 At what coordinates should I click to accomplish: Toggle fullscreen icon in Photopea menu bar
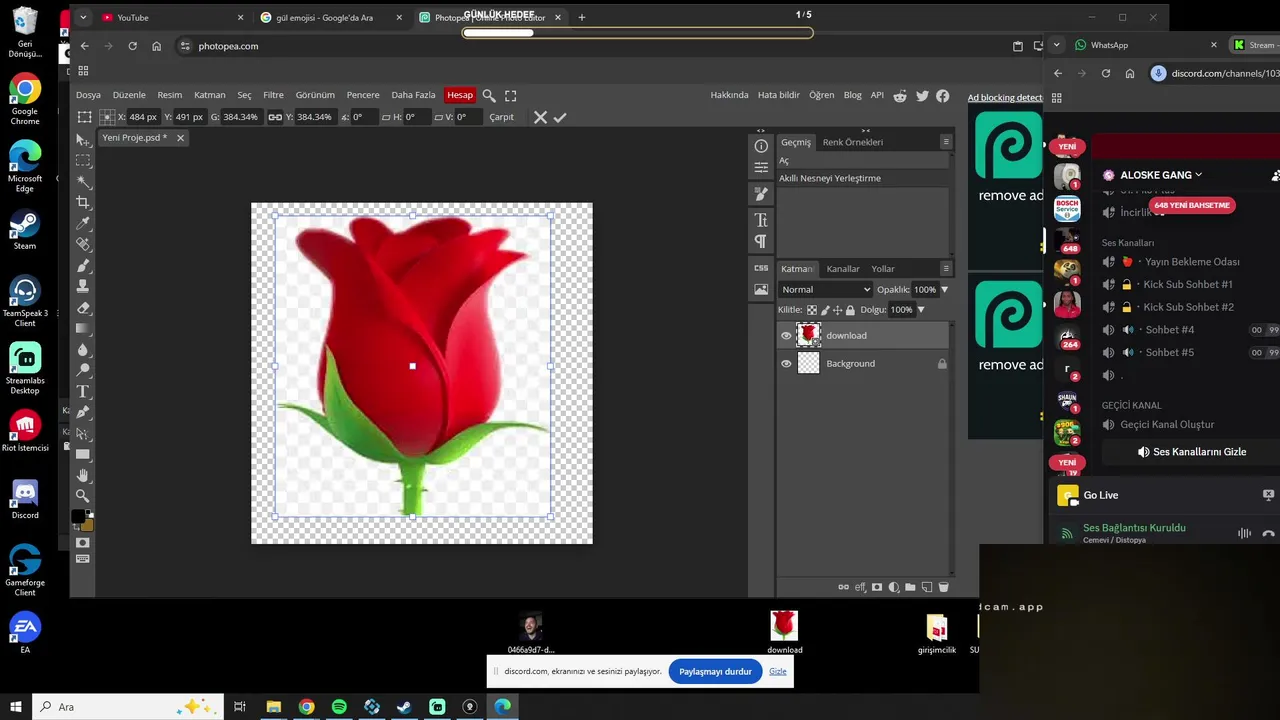pyautogui.click(x=510, y=95)
